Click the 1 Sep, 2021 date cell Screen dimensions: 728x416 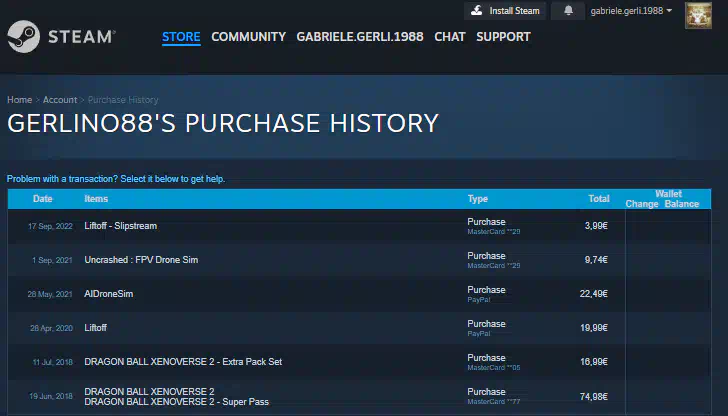52,260
